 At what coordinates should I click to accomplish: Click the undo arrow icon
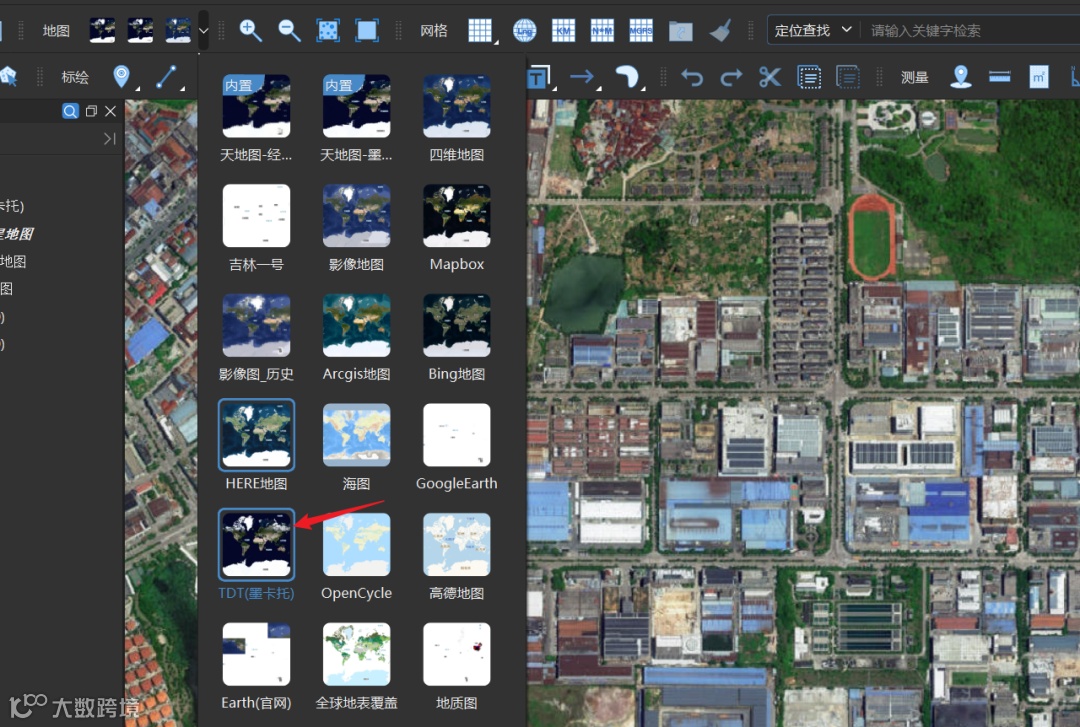point(692,77)
